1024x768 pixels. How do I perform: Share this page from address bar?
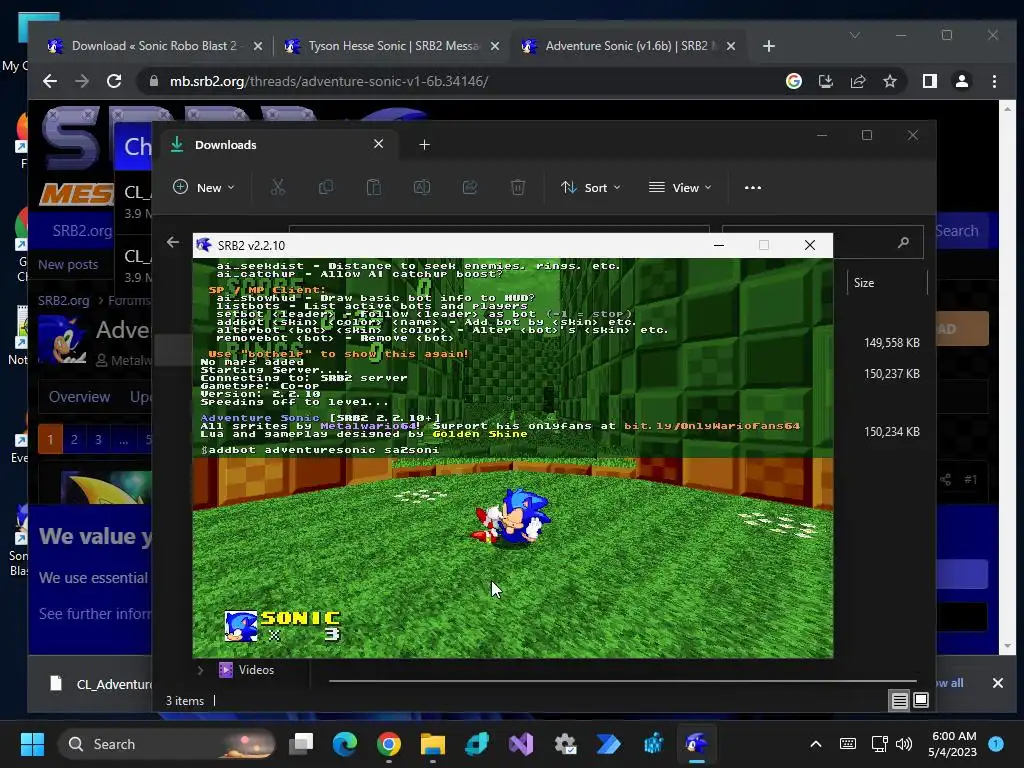(857, 81)
